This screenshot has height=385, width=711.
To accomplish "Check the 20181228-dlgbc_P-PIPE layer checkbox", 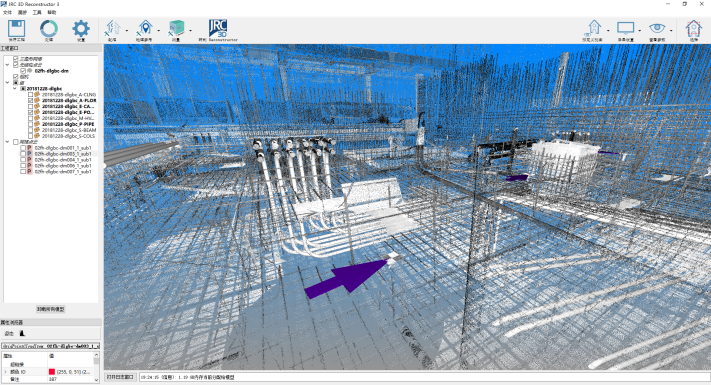I will tap(30, 124).
